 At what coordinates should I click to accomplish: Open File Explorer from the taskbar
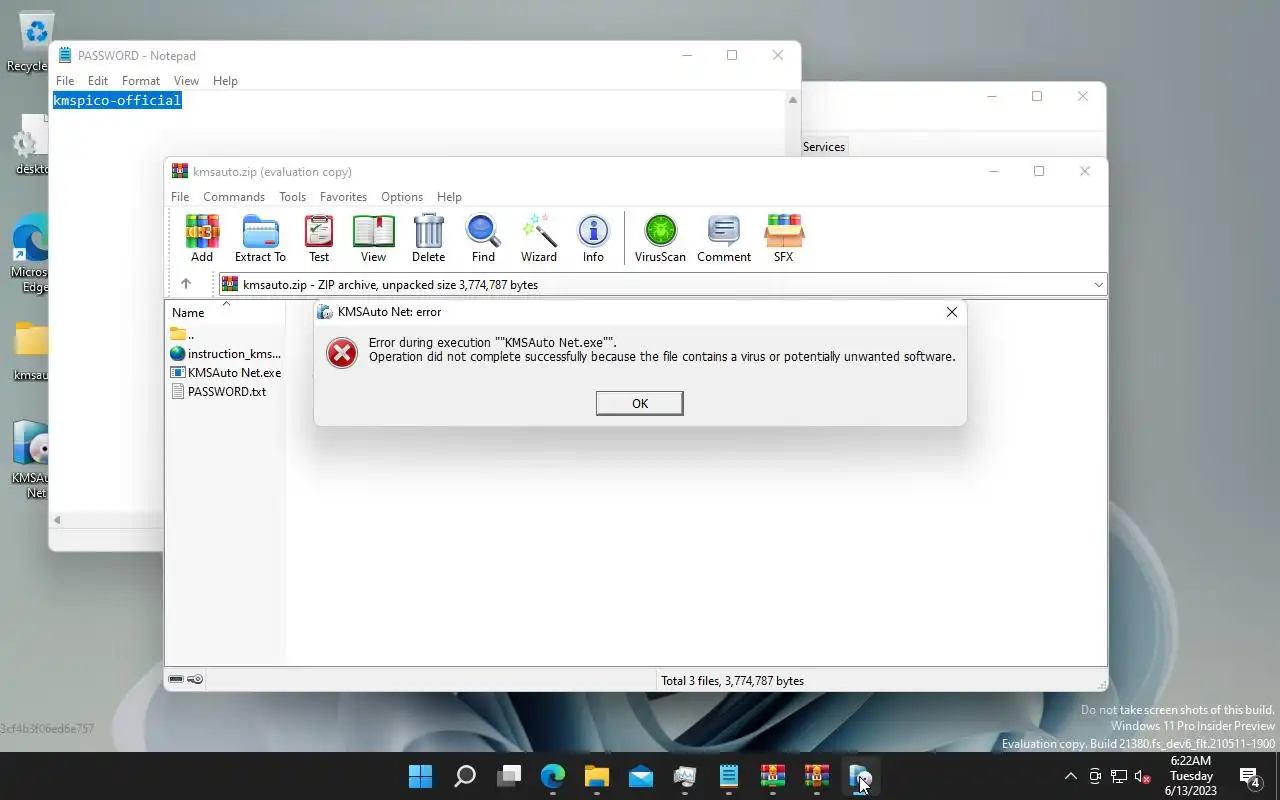[597, 776]
